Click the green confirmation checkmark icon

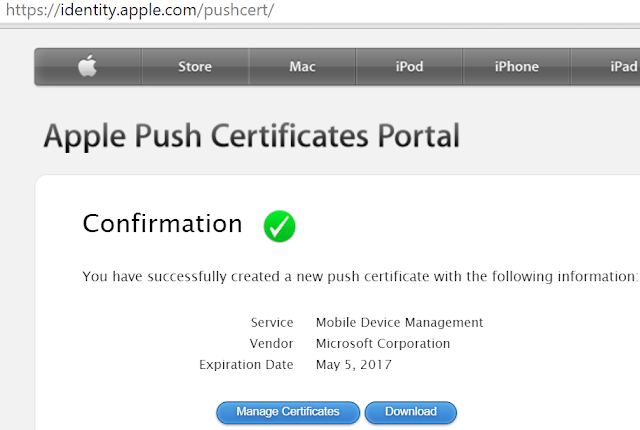[x=280, y=226]
